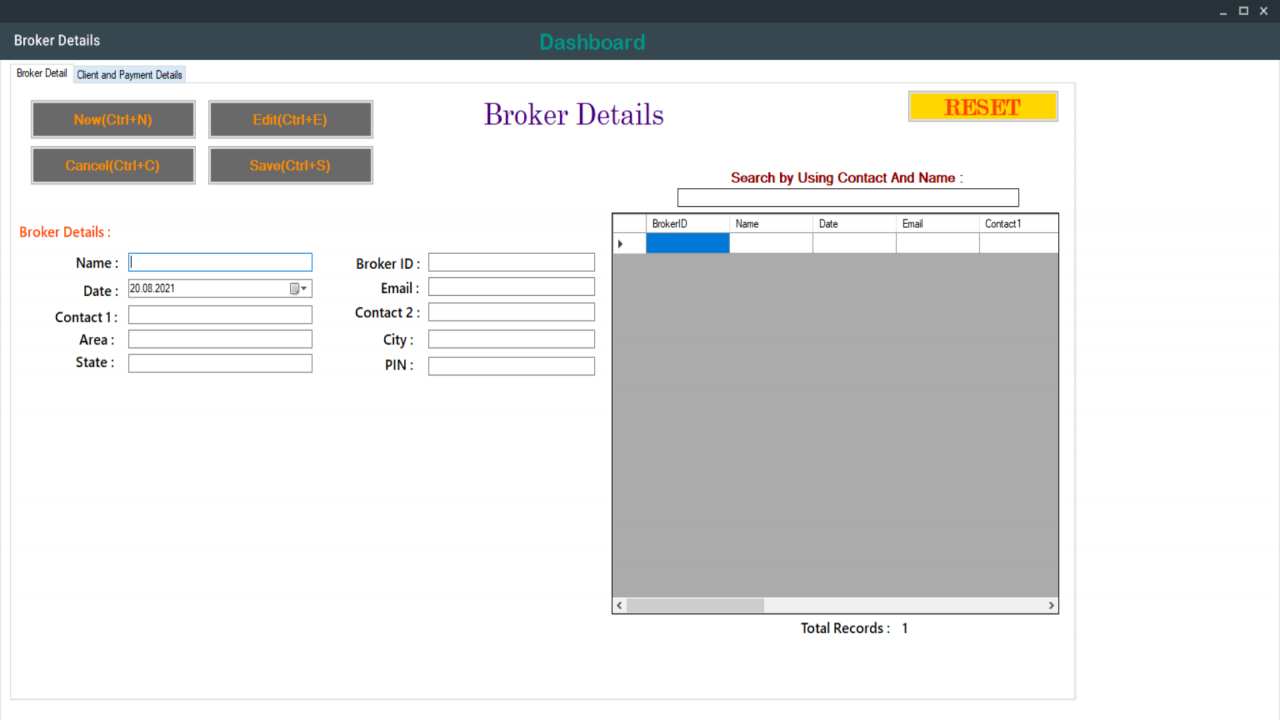Viewport: 1280px width, 720px height.
Task: Open the Date picker calendar dropdown
Action: 300,288
